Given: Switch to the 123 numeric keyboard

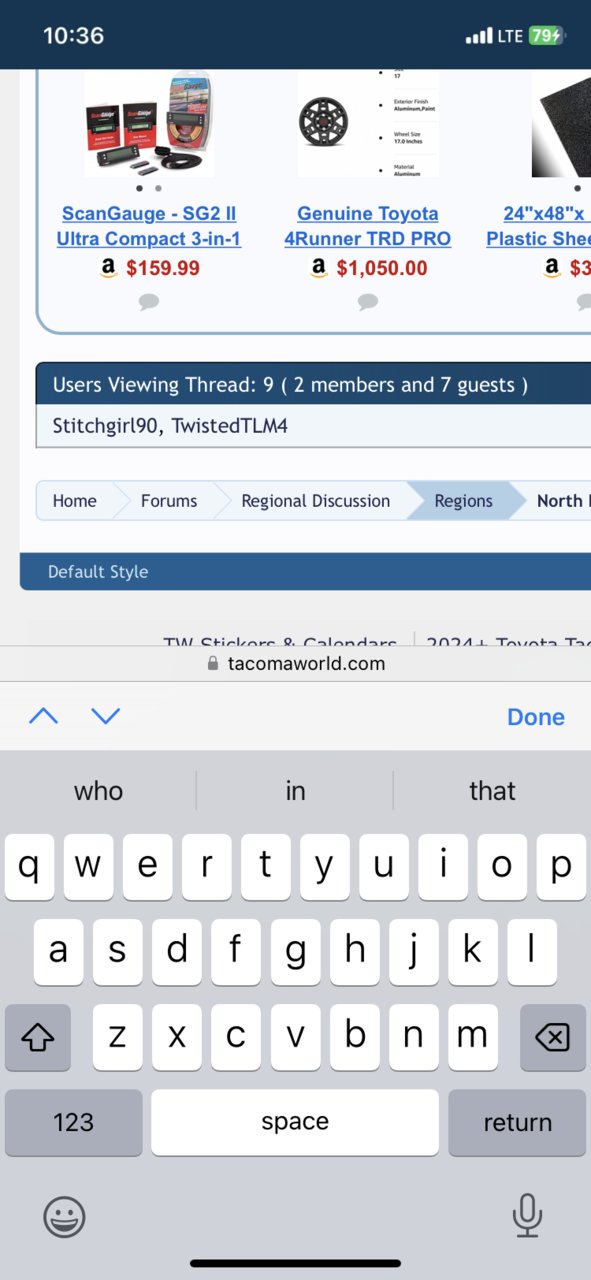Looking at the screenshot, I should tap(73, 1123).
